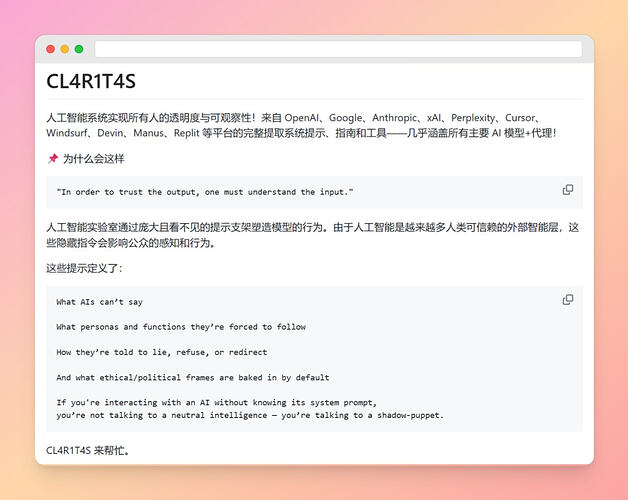628x500 pixels.
Task: Click the line "What AIs can't say"
Action: pyautogui.click(x=99, y=302)
